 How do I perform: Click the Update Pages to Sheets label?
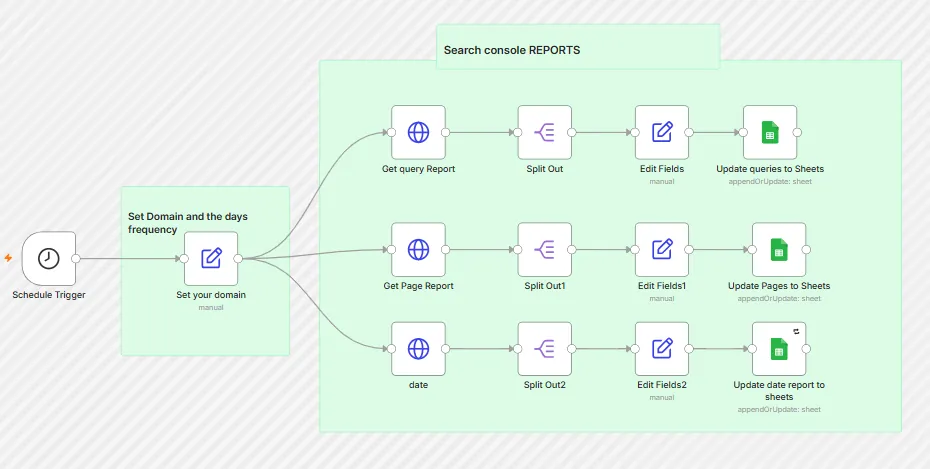(x=779, y=286)
